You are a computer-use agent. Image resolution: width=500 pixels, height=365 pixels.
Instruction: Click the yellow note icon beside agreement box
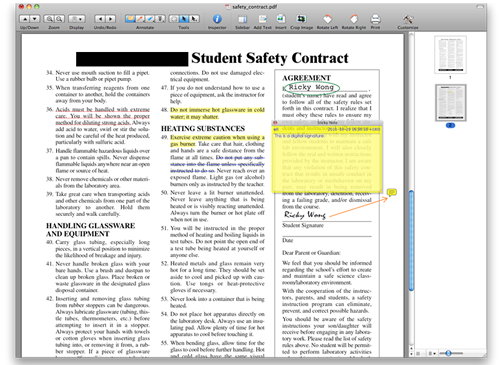pyautogui.click(x=392, y=192)
